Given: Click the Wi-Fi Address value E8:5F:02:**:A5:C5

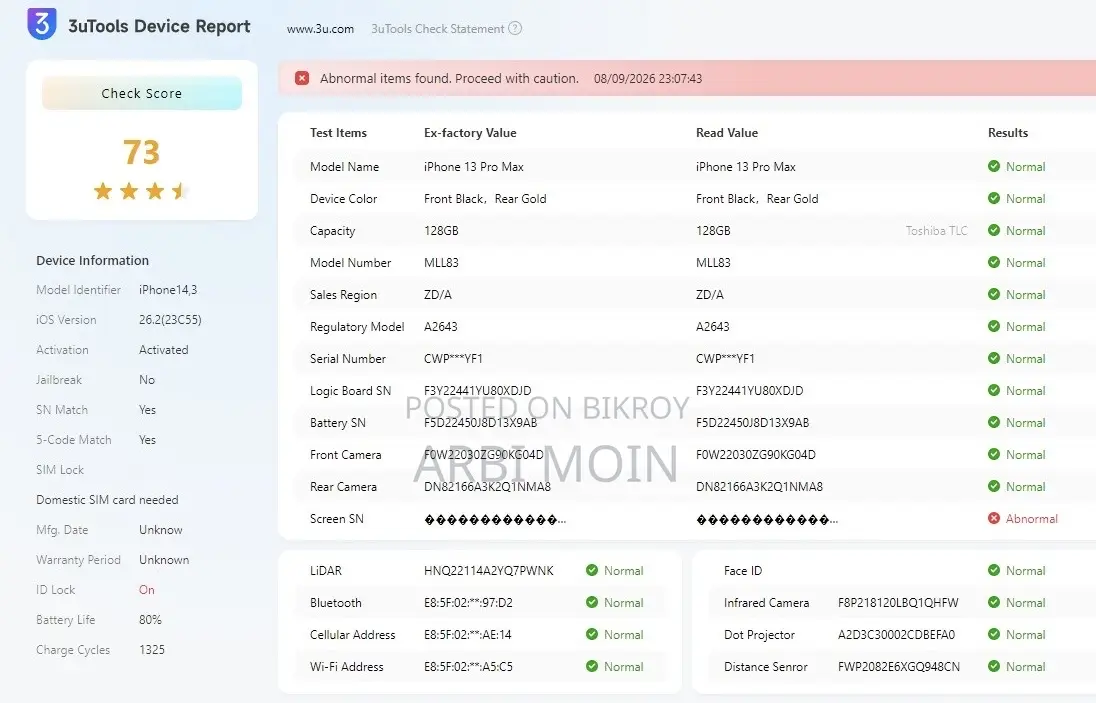Looking at the screenshot, I should tap(468, 667).
